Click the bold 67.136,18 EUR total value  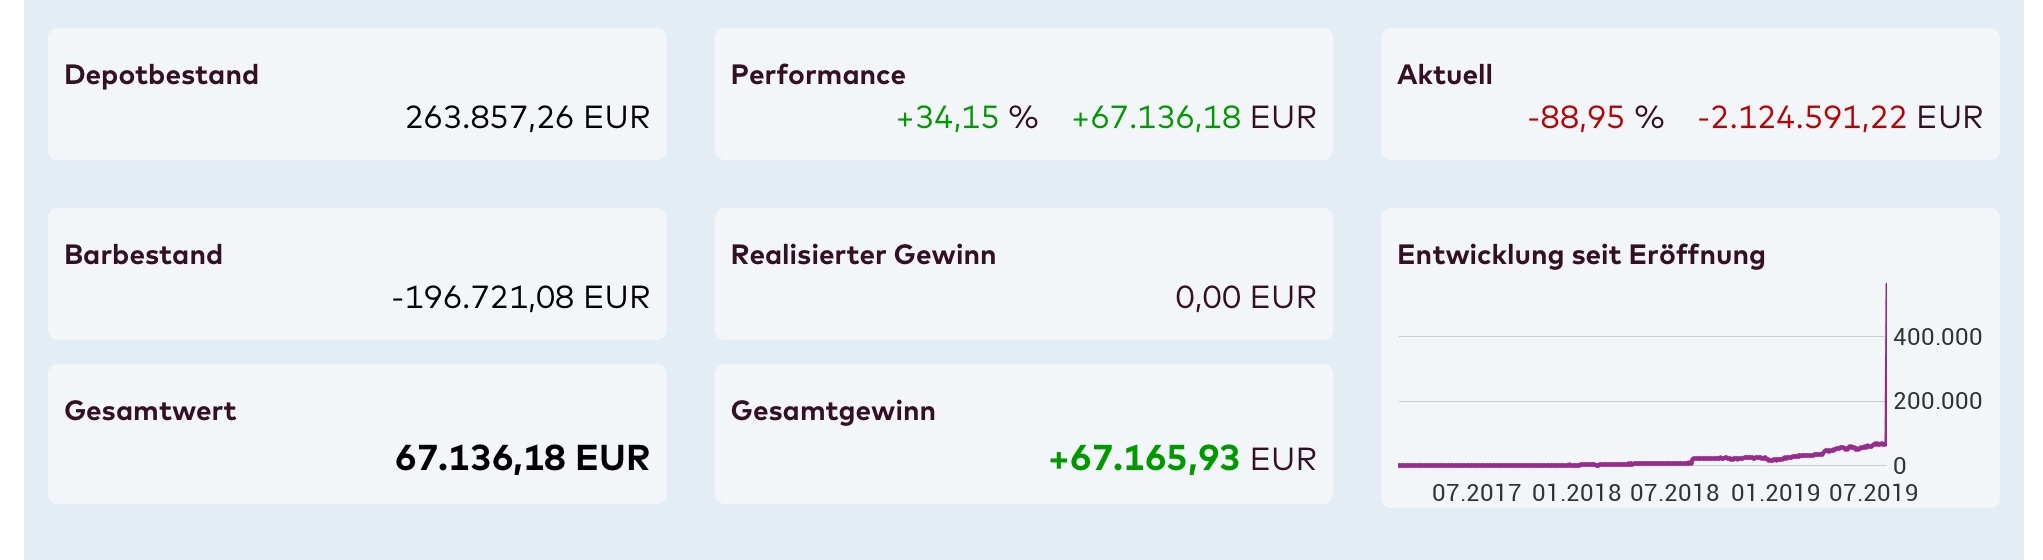click(x=522, y=458)
